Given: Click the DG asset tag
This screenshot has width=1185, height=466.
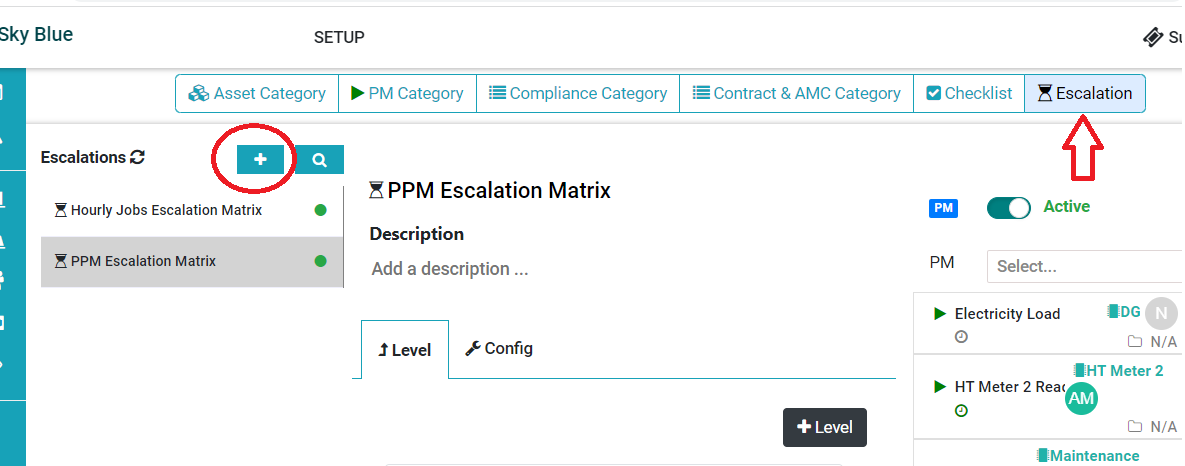Looking at the screenshot, I should point(1124,311).
